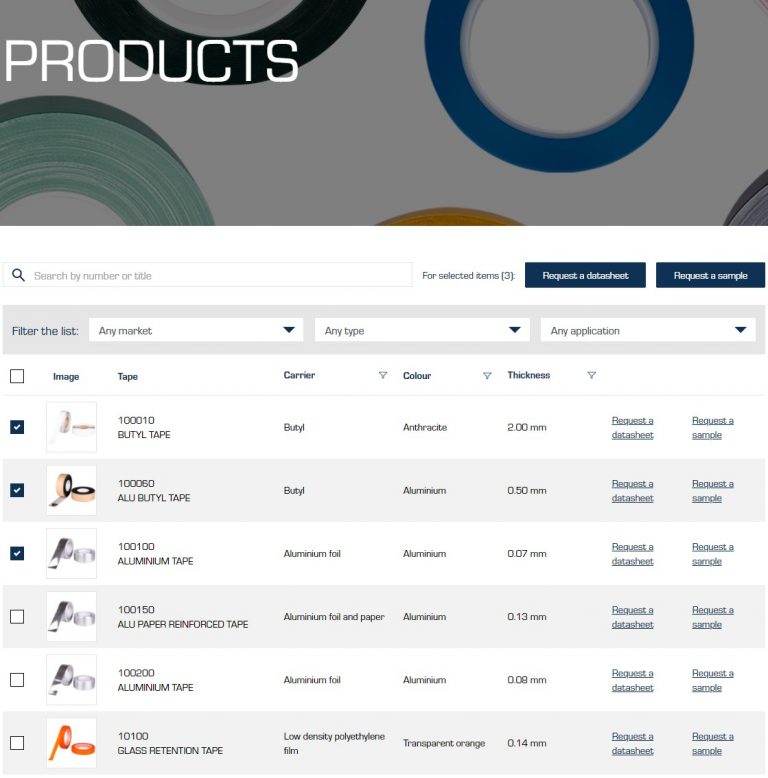Image resolution: width=768 pixels, height=778 pixels.
Task: Click the Colour column filter icon
Action: pyautogui.click(x=487, y=376)
